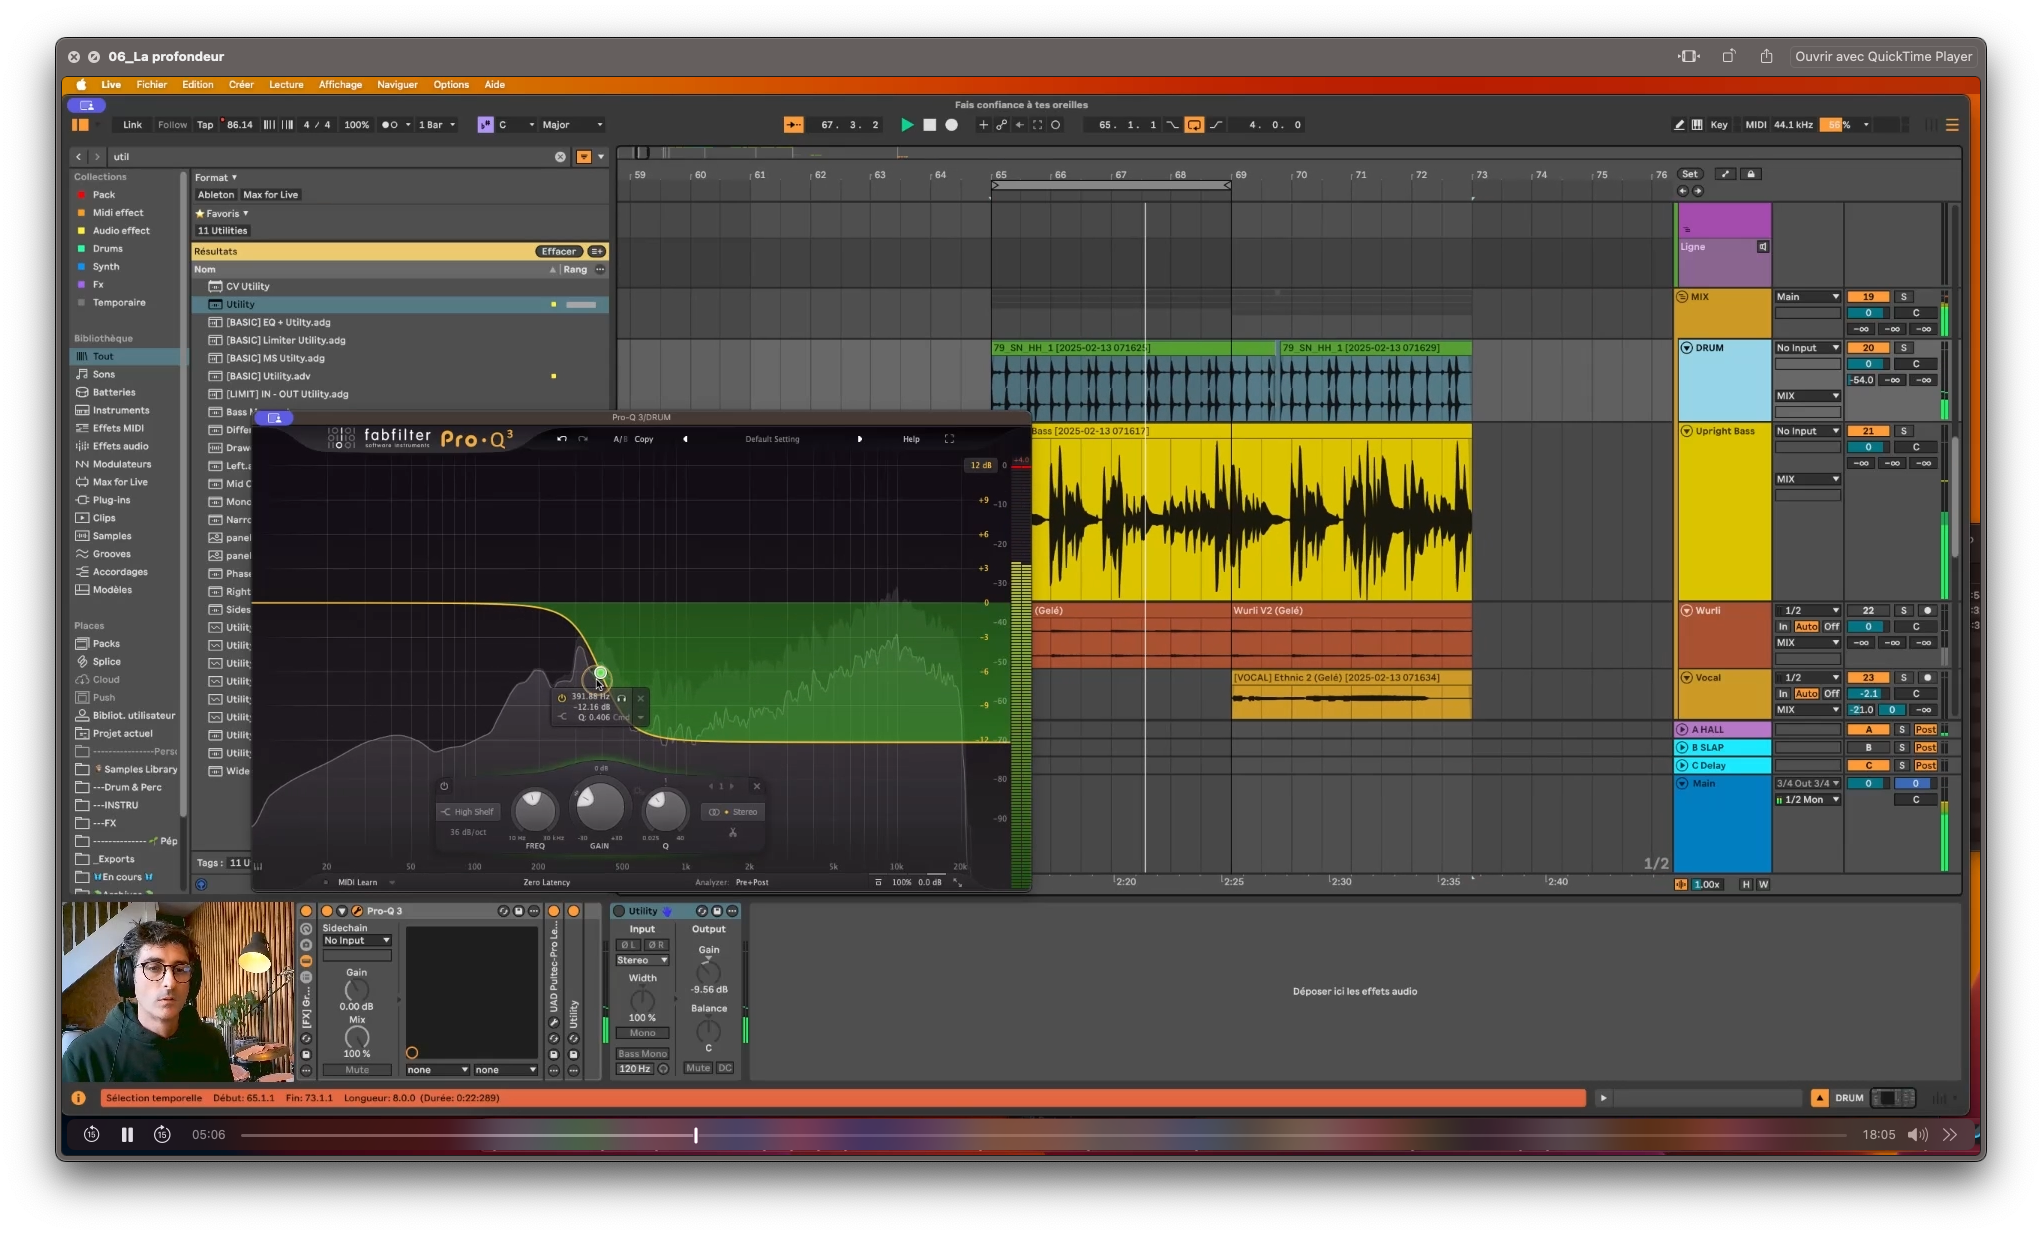Open the browser filter view button
The height and width of the screenshot is (1235, 2042).
[x=584, y=157]
